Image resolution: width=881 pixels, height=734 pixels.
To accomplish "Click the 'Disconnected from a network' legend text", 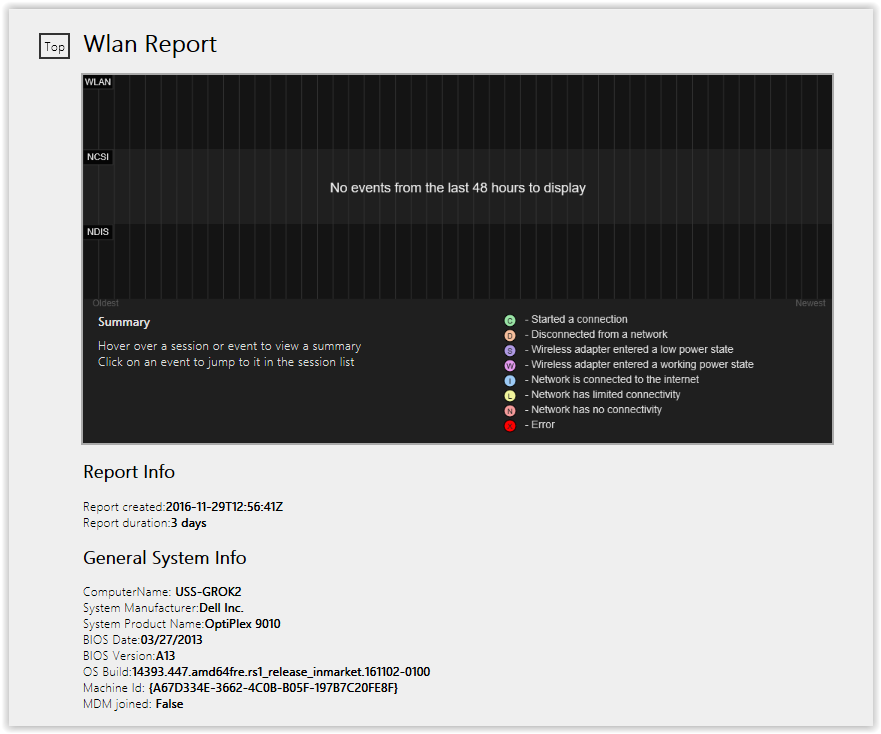I will click(x=600, y=334).
